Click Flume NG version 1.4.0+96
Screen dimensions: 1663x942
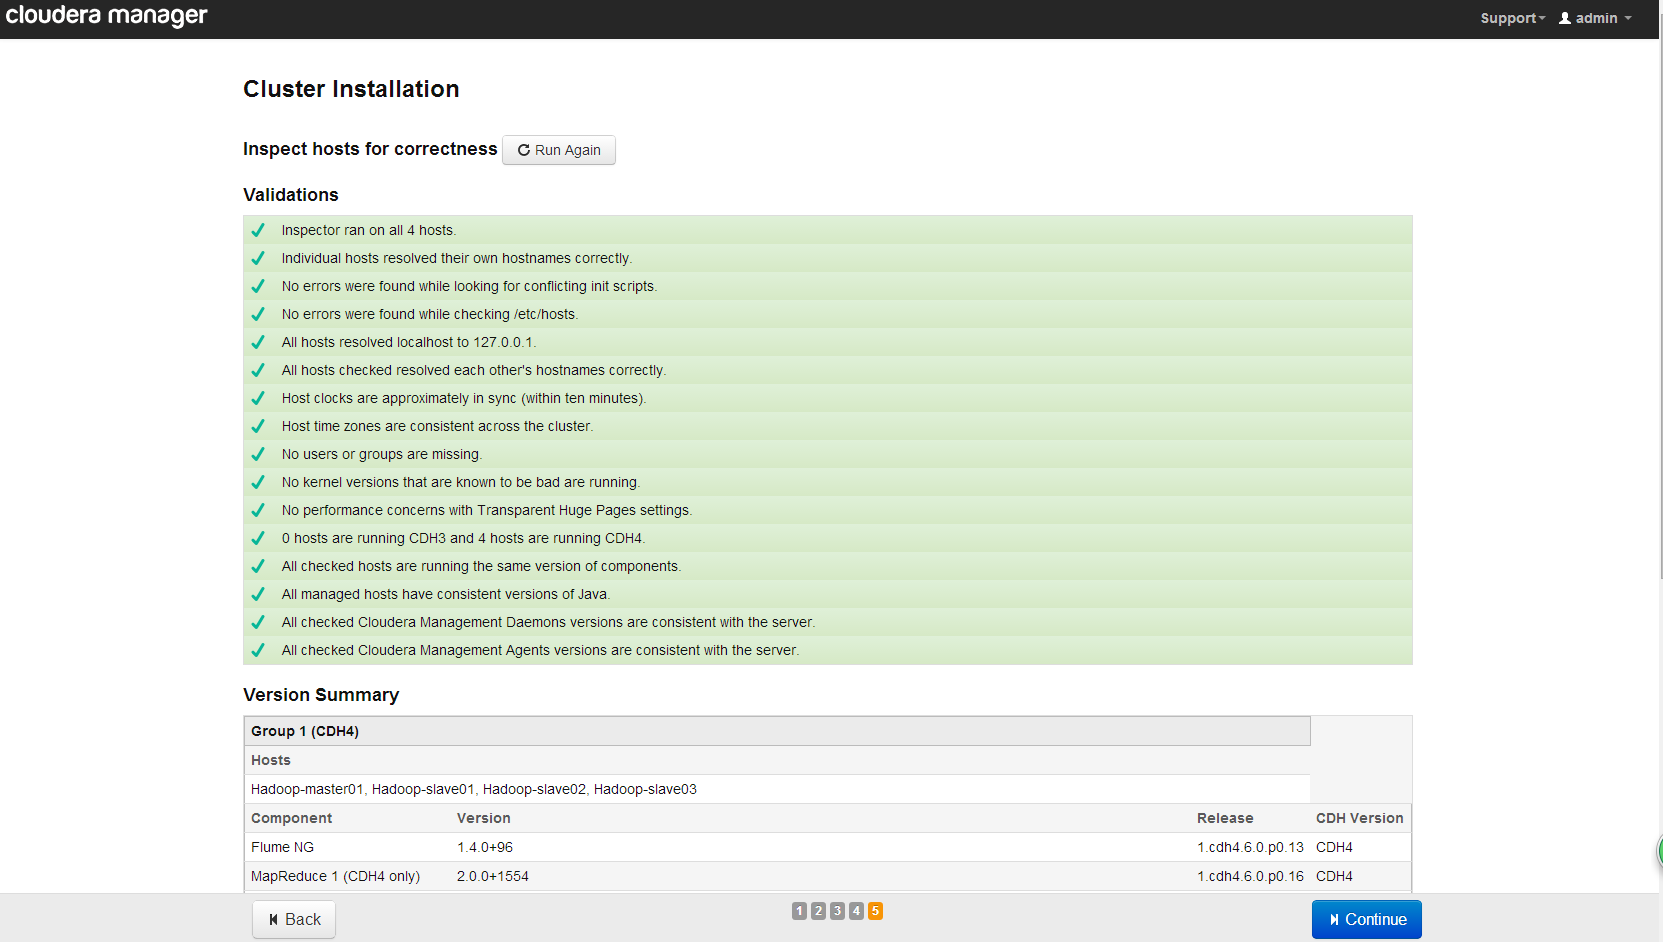pyautogui.click(x=485, y=847)
